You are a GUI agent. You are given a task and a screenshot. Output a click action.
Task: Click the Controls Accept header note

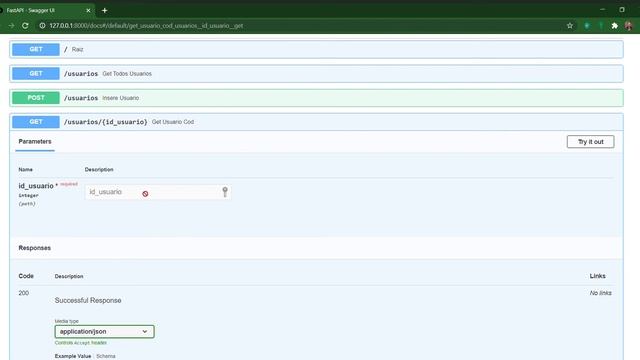coord(81,343)
